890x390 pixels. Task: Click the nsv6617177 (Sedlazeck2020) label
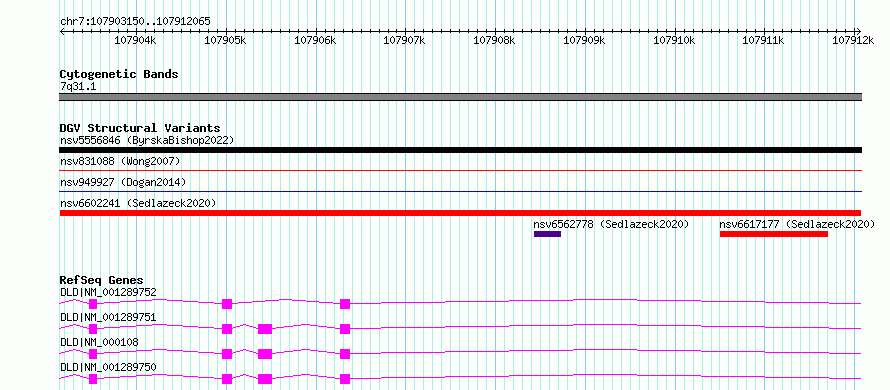[x=797, y=224]
